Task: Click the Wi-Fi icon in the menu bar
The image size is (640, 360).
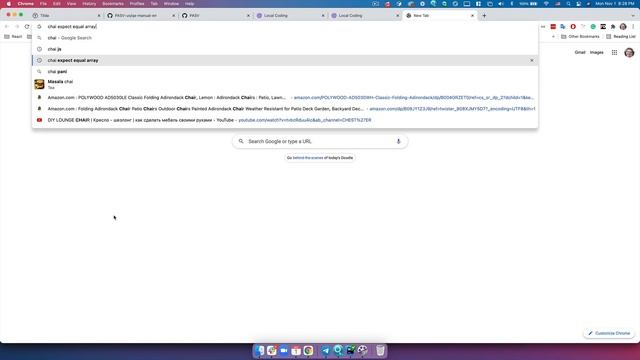Action: pos(546,4)
